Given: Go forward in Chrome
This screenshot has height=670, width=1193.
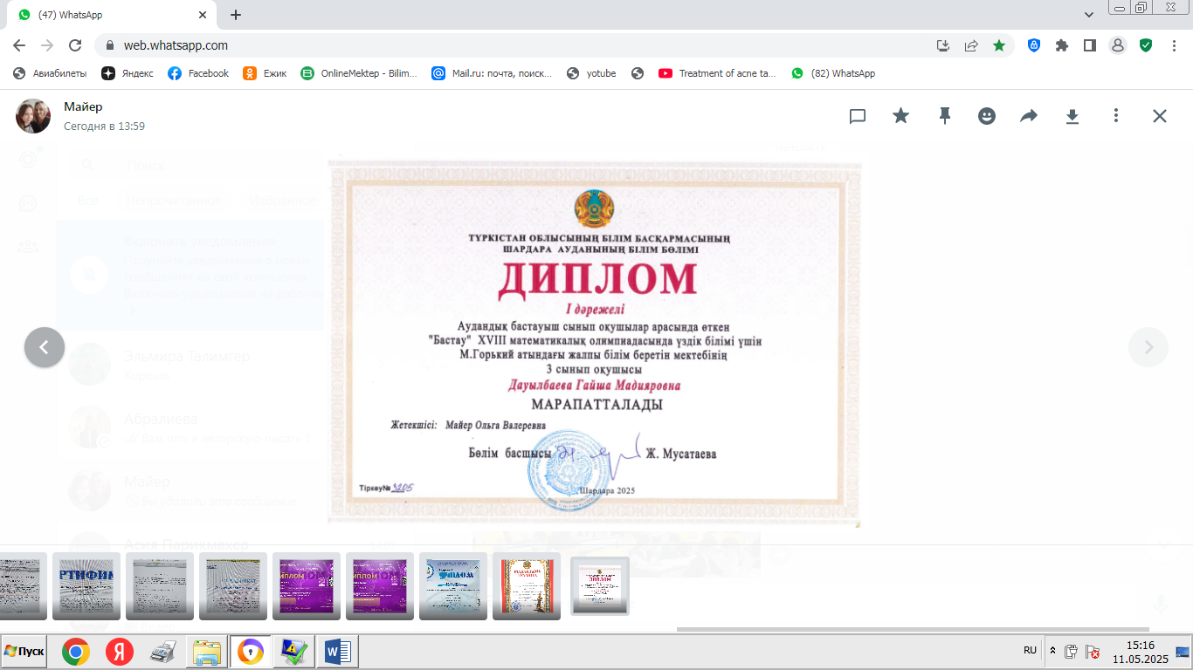Looking at the screenshot, I should point(47,46).
